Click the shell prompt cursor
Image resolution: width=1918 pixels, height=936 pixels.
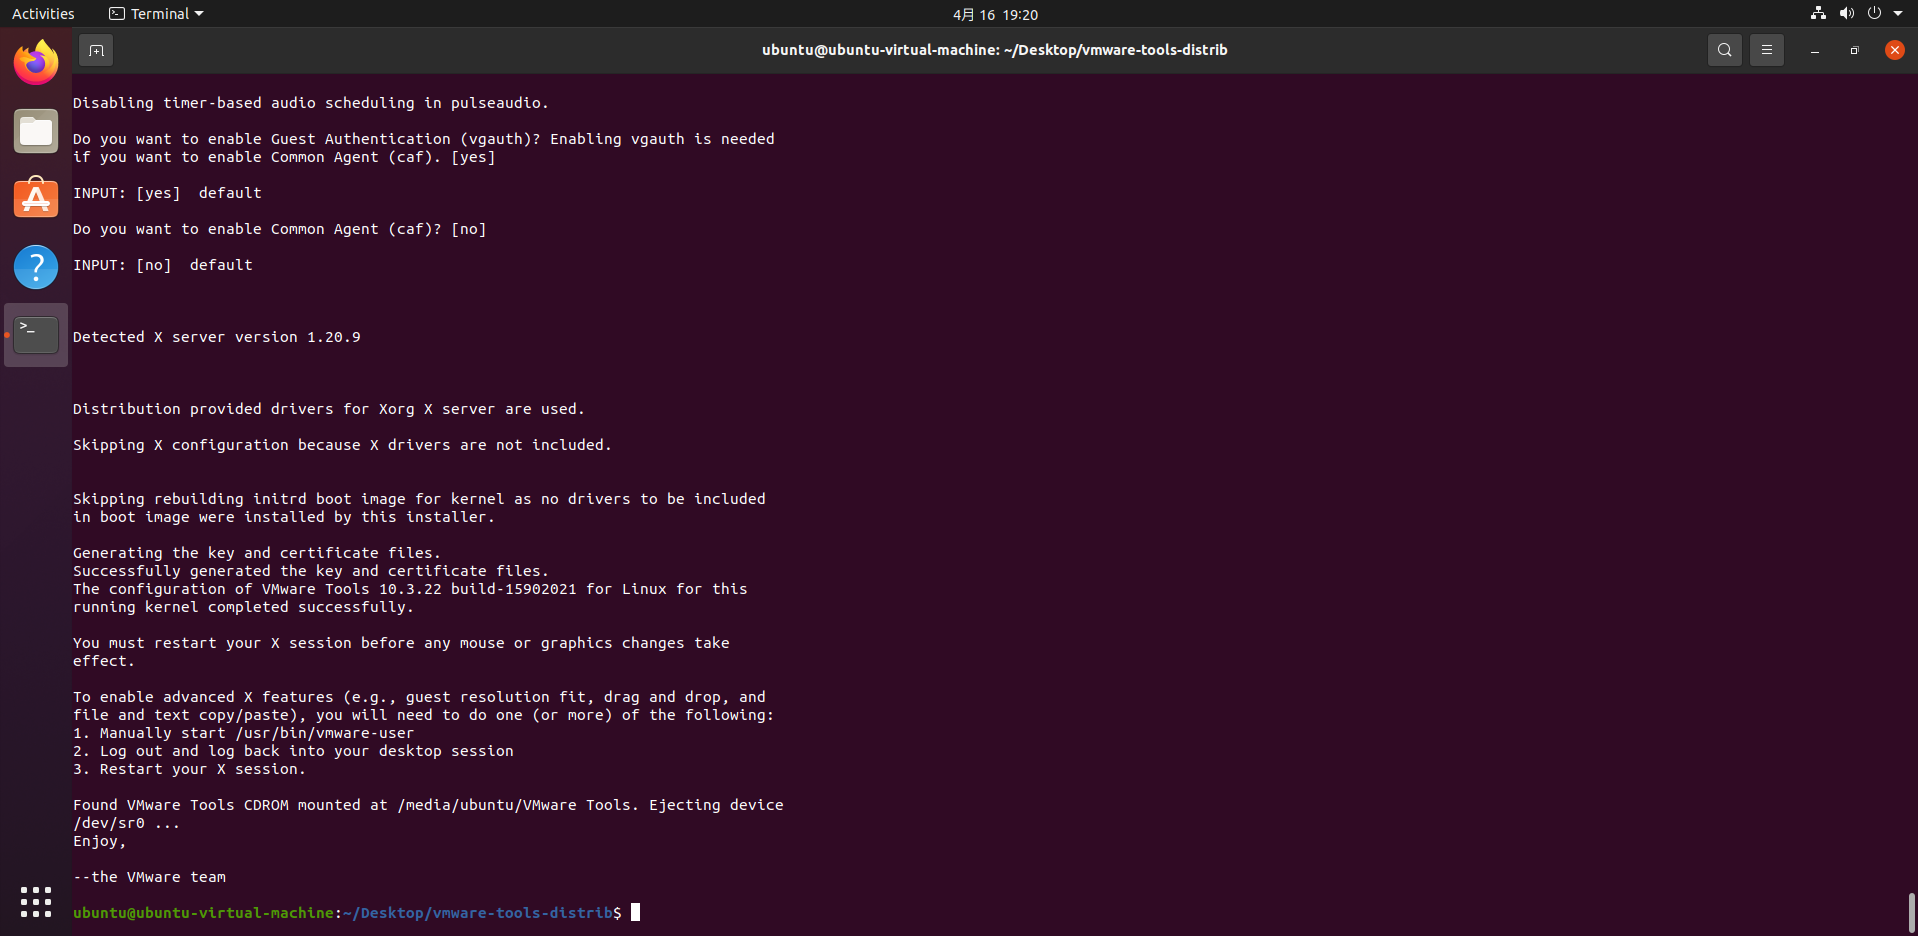coord(635,912)
